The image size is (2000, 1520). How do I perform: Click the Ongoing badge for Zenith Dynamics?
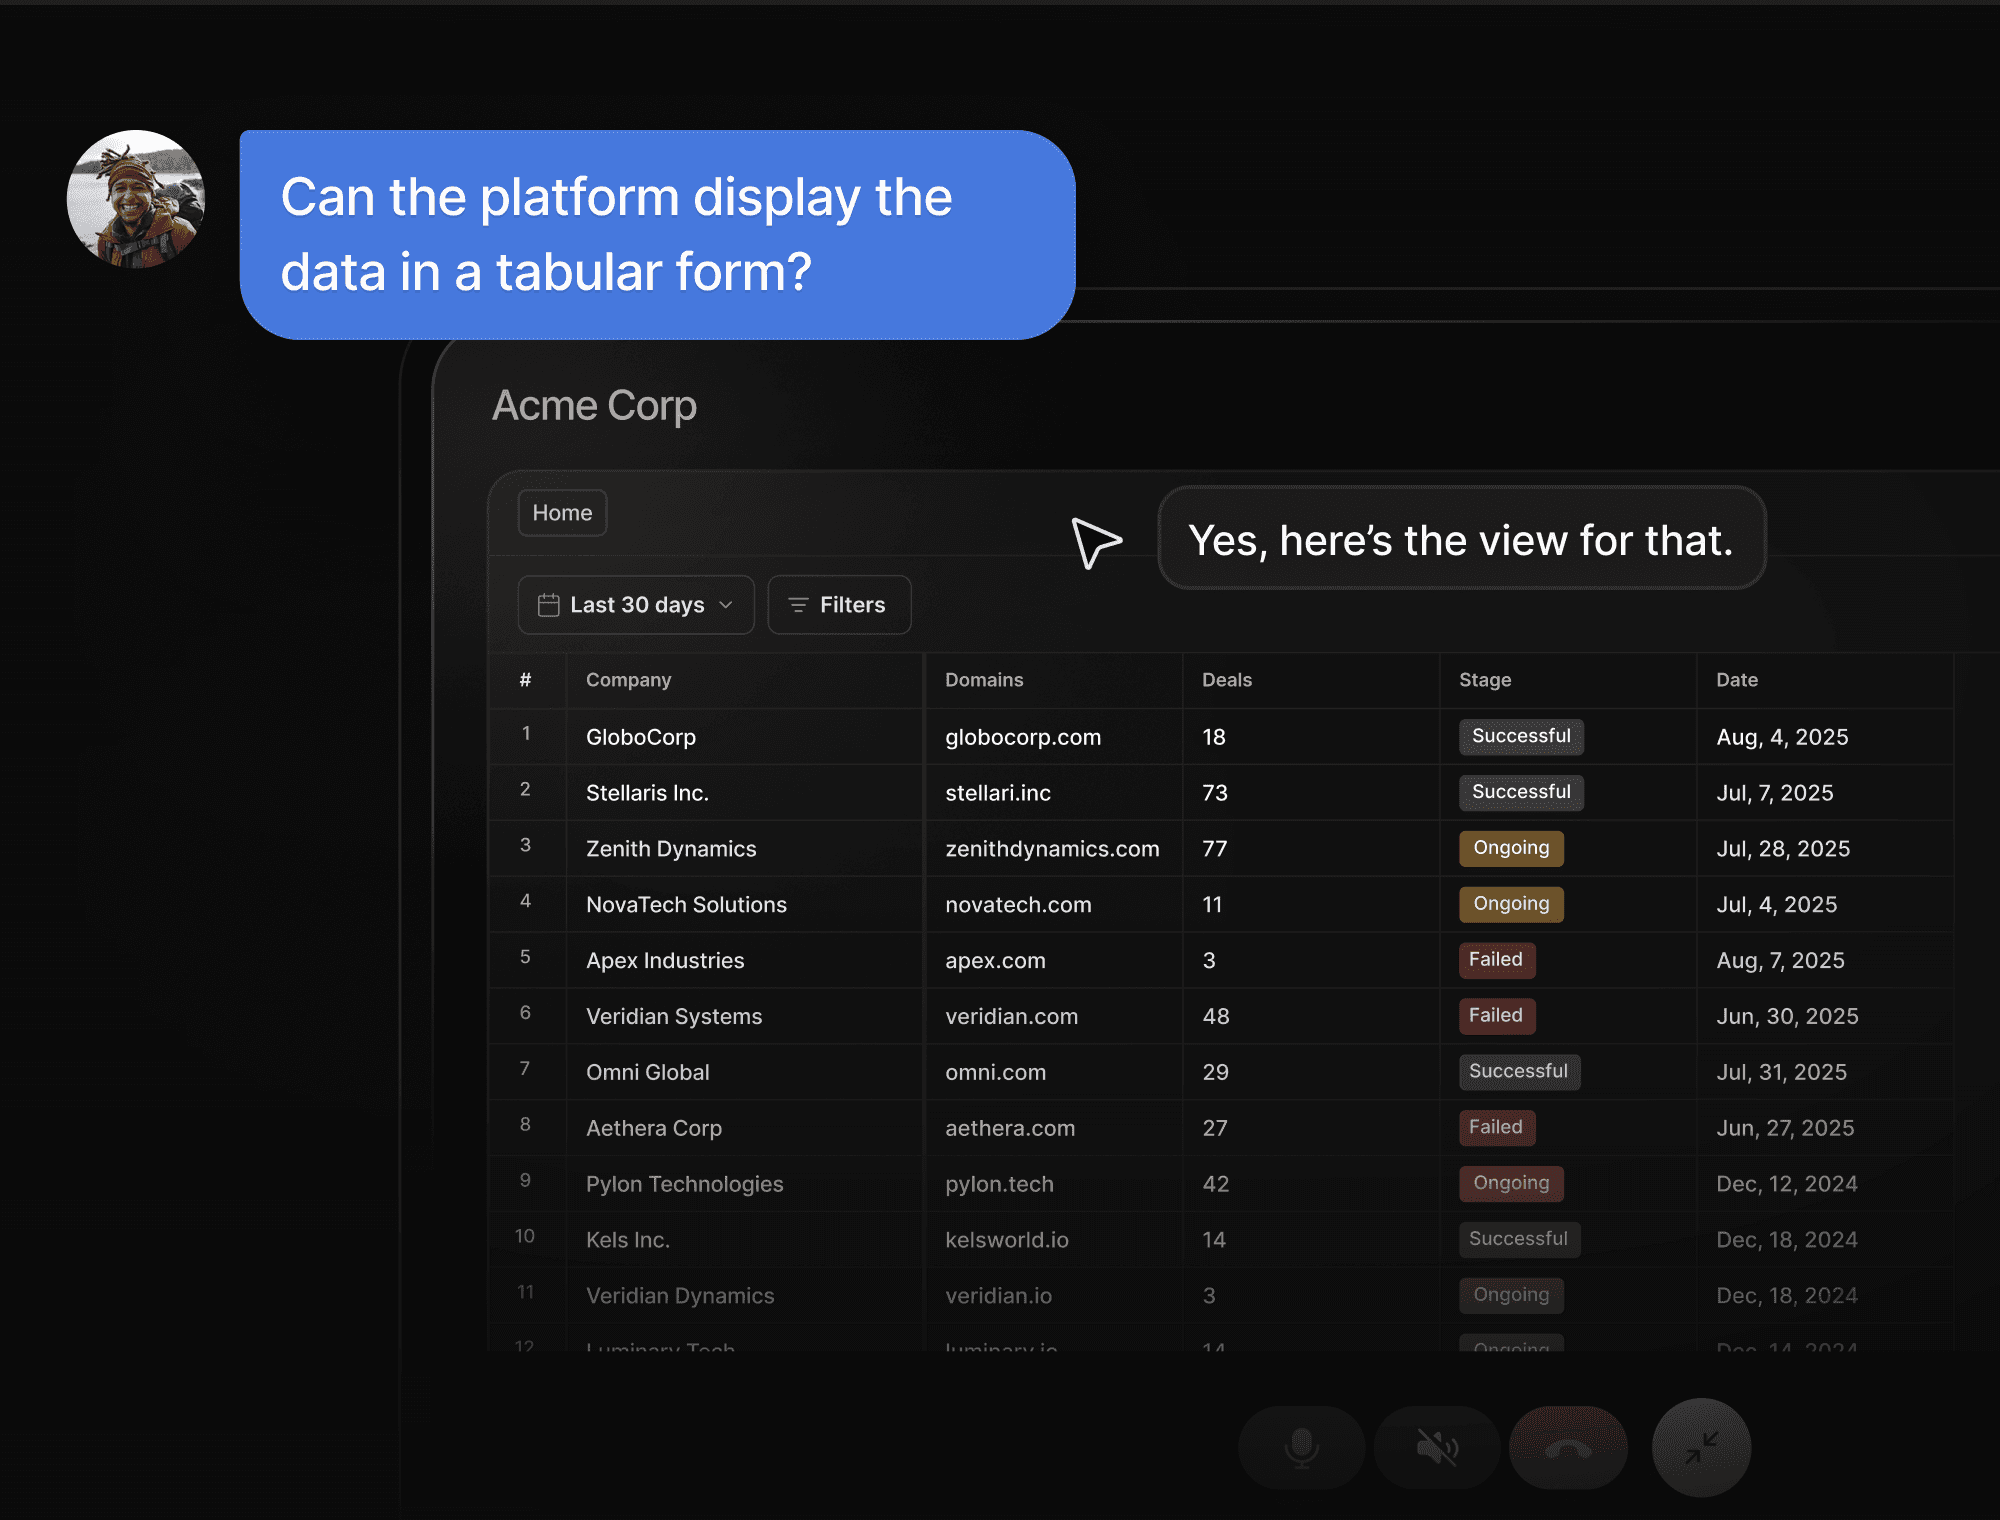pyautogui.click(x=1510, y=848)
